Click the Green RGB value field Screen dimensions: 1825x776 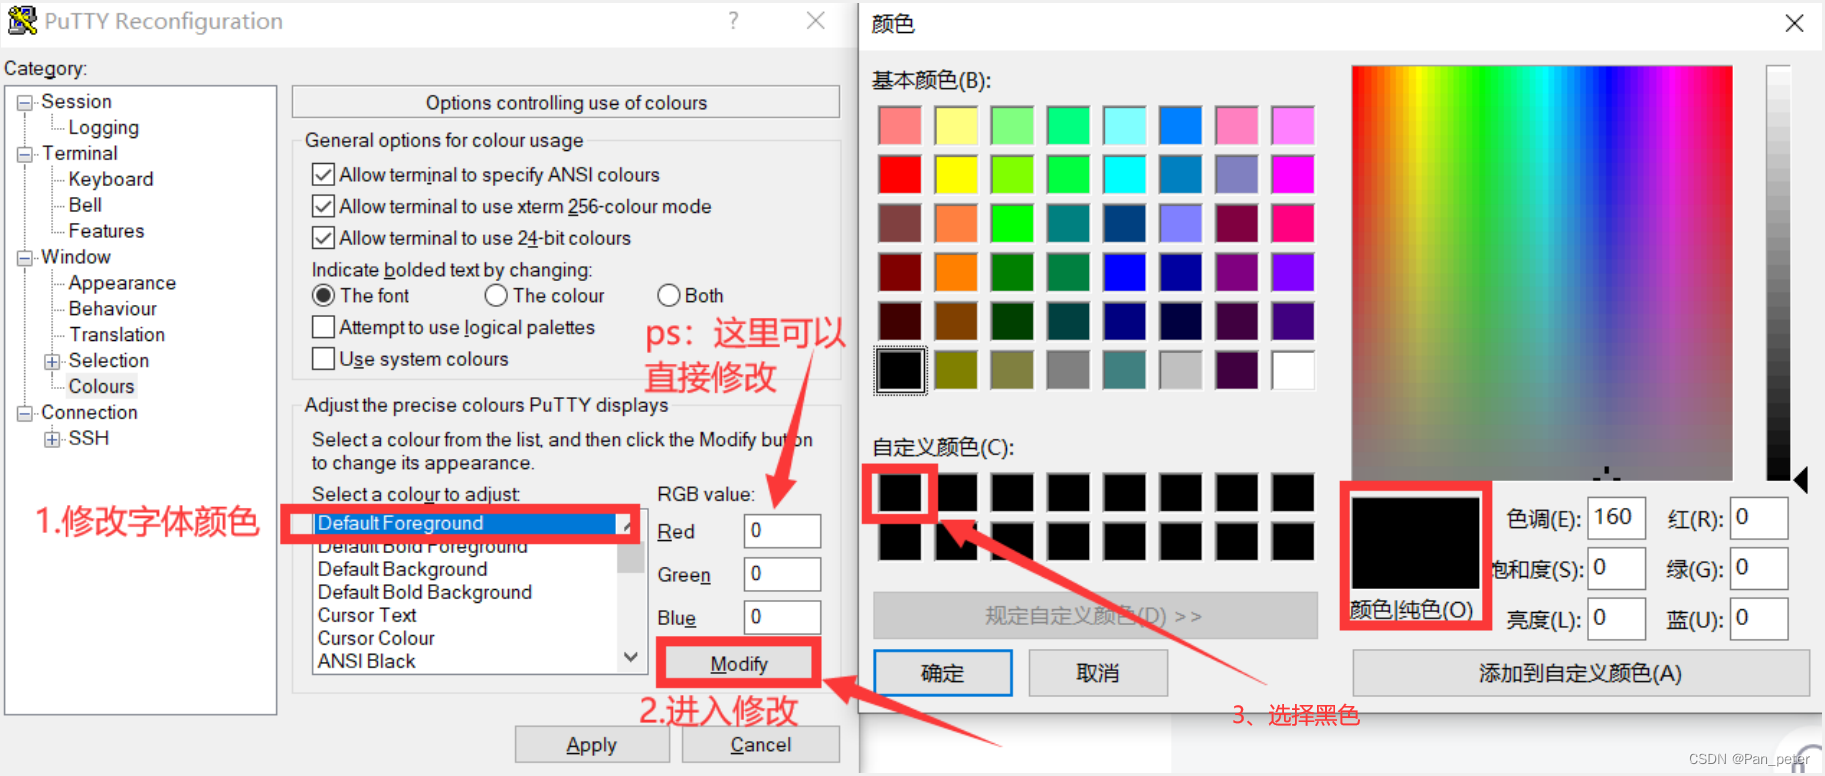tap(783, 574)
